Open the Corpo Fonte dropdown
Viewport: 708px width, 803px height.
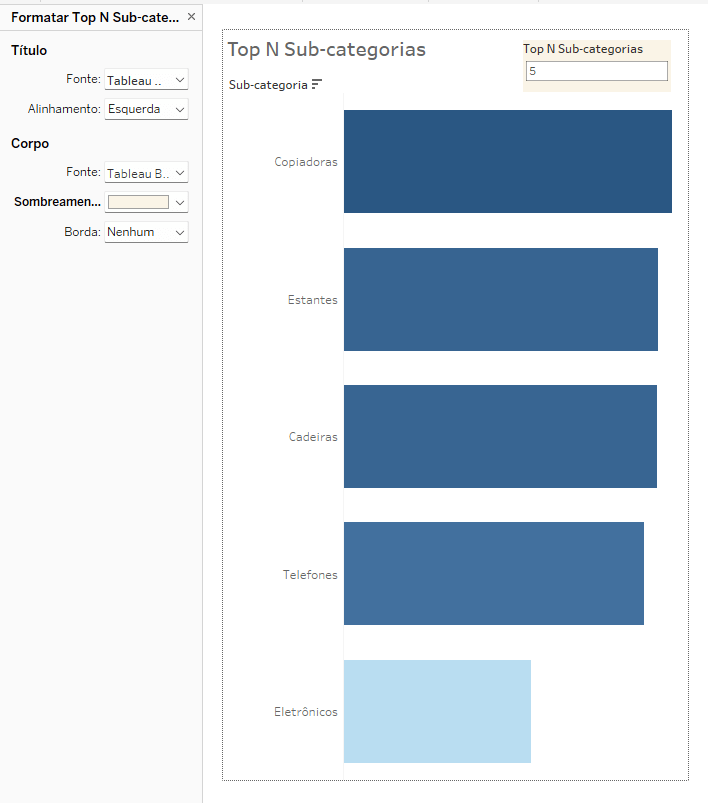146,173
